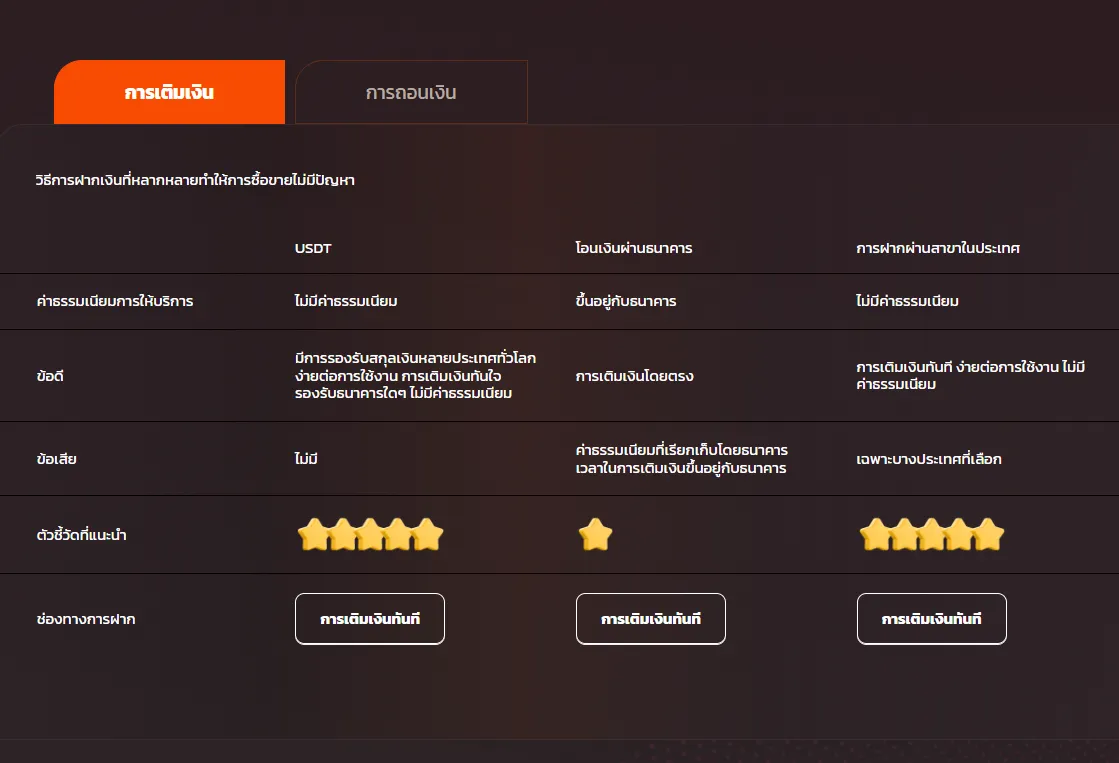Switch to the การถอนเงิน withdrawal tab
Viewport: 1119px width, 763px height.
point(411,92)
